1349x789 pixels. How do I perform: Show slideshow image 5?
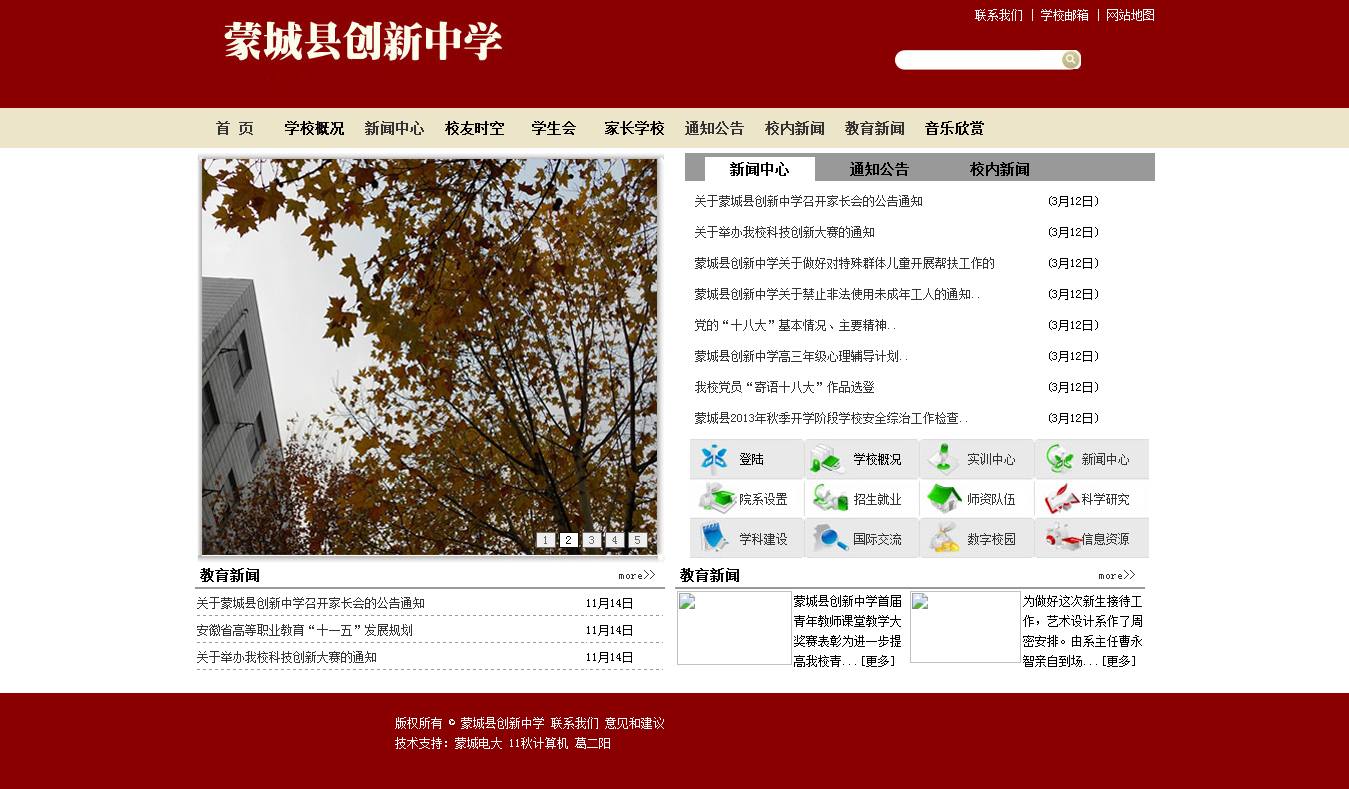point(637,540)
